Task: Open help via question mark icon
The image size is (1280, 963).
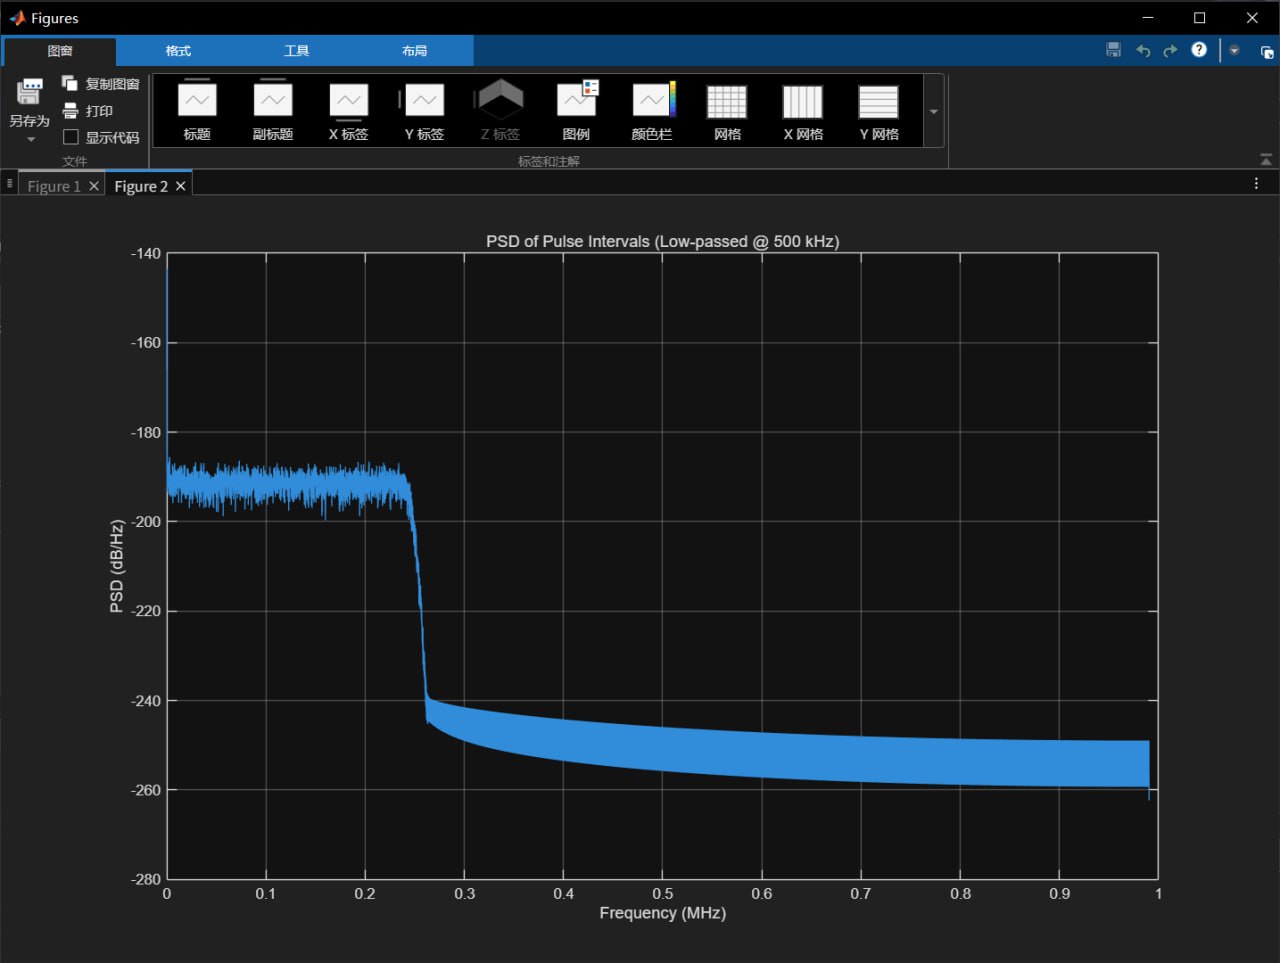Action: (x=1199, y=50)
